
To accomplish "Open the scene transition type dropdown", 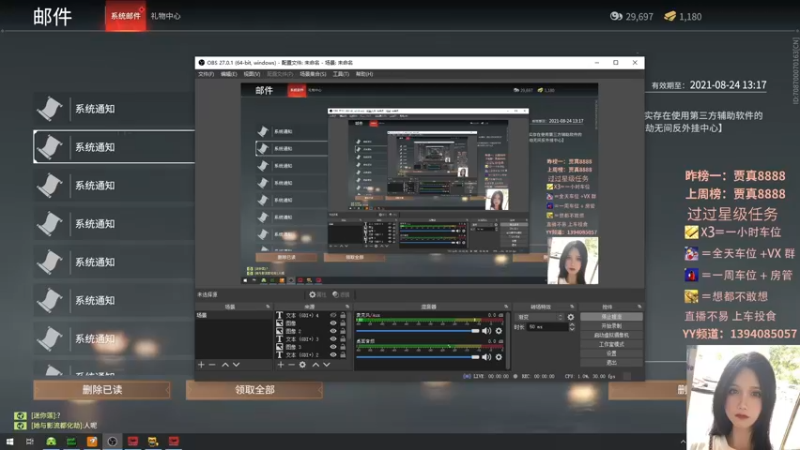I will [x=539, y=317].
